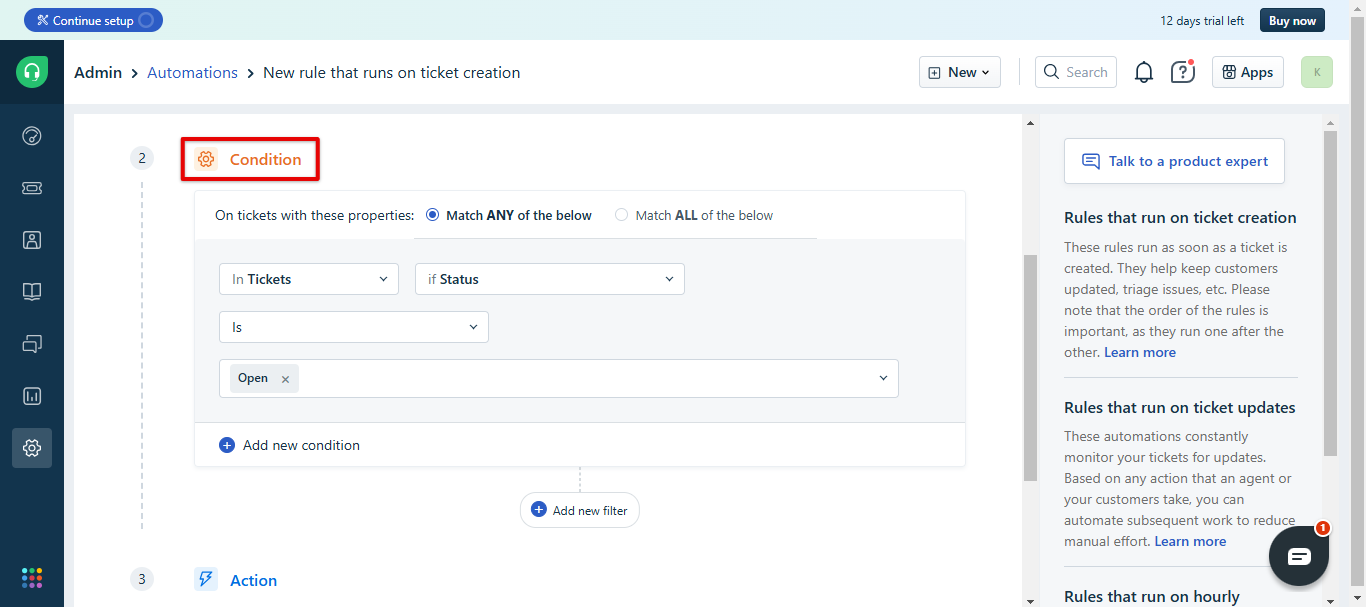Screen dimensions: 1366x607
Task: Click the Action section heading
Action: pyautogui.click(x=253, y=580)
